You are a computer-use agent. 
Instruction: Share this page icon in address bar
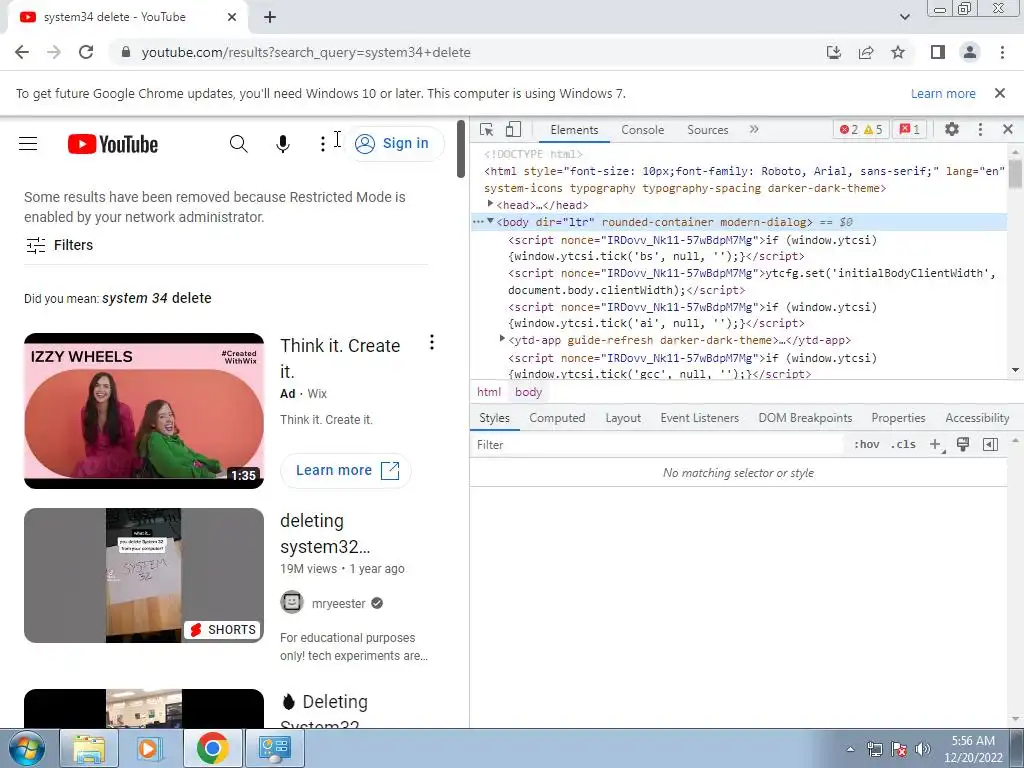pos(866,52)
